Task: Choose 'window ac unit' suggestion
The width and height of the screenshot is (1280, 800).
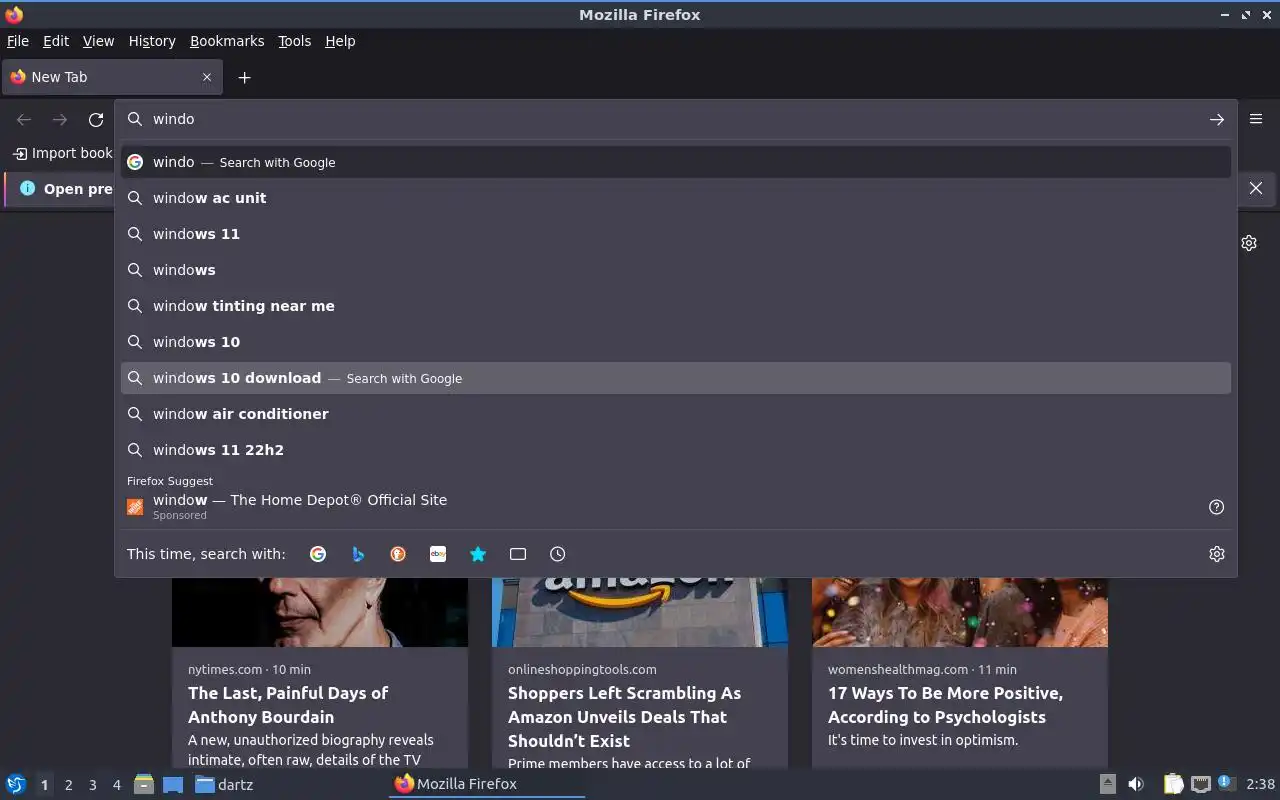Action: pos(676,198)
